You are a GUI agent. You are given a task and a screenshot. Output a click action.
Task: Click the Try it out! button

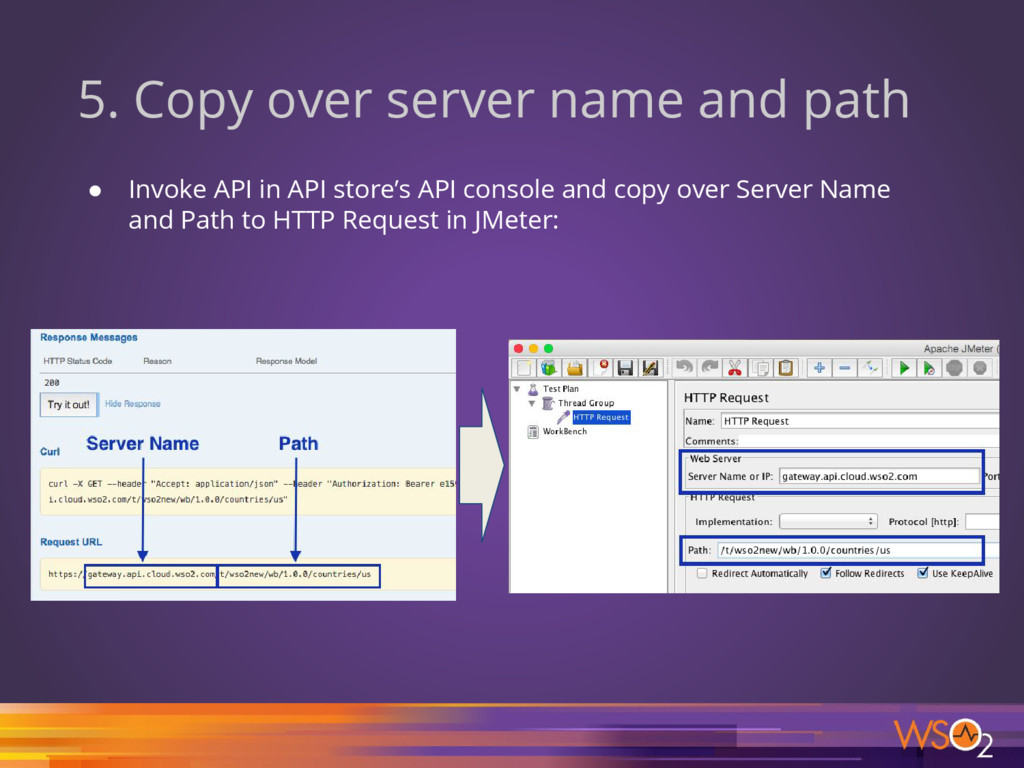tap(69, 405)
